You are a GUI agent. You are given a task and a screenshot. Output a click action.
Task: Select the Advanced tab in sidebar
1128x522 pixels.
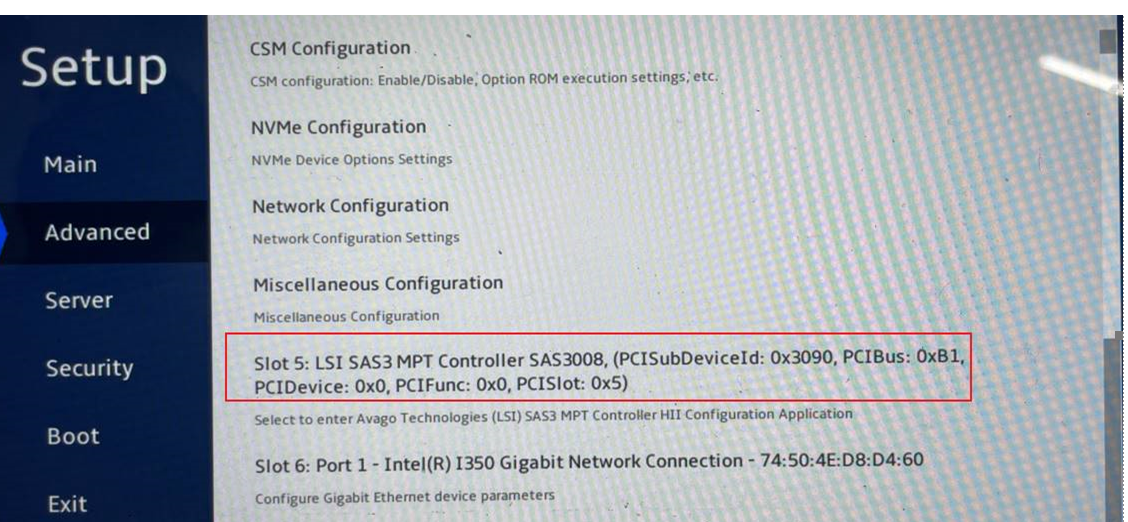[97, 232]
